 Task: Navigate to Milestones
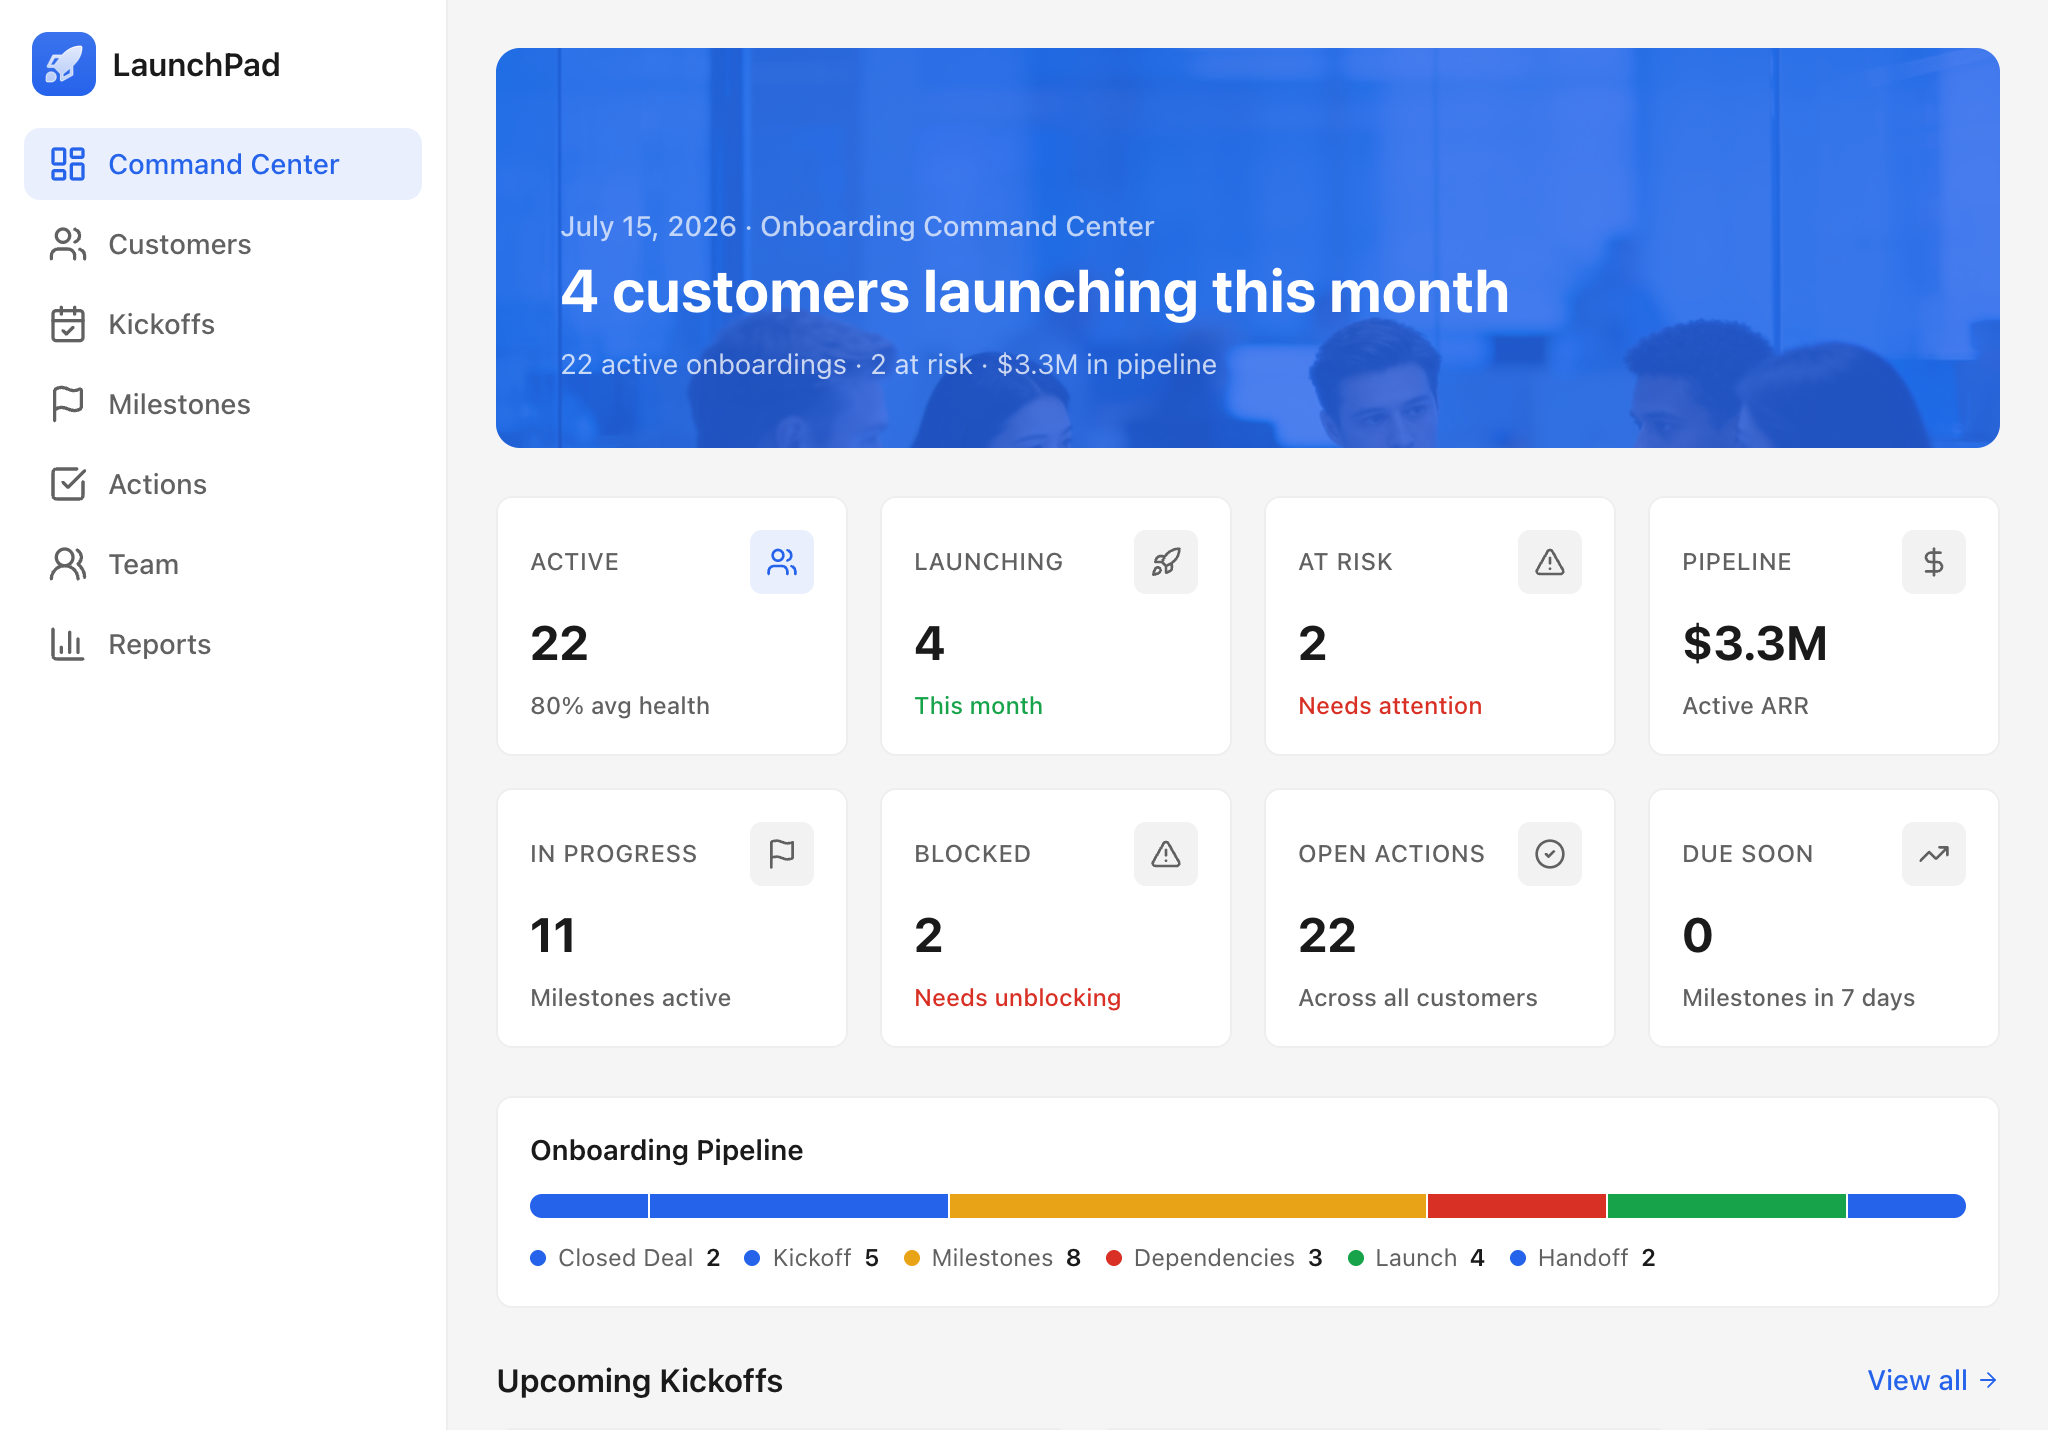coord(223,404)
